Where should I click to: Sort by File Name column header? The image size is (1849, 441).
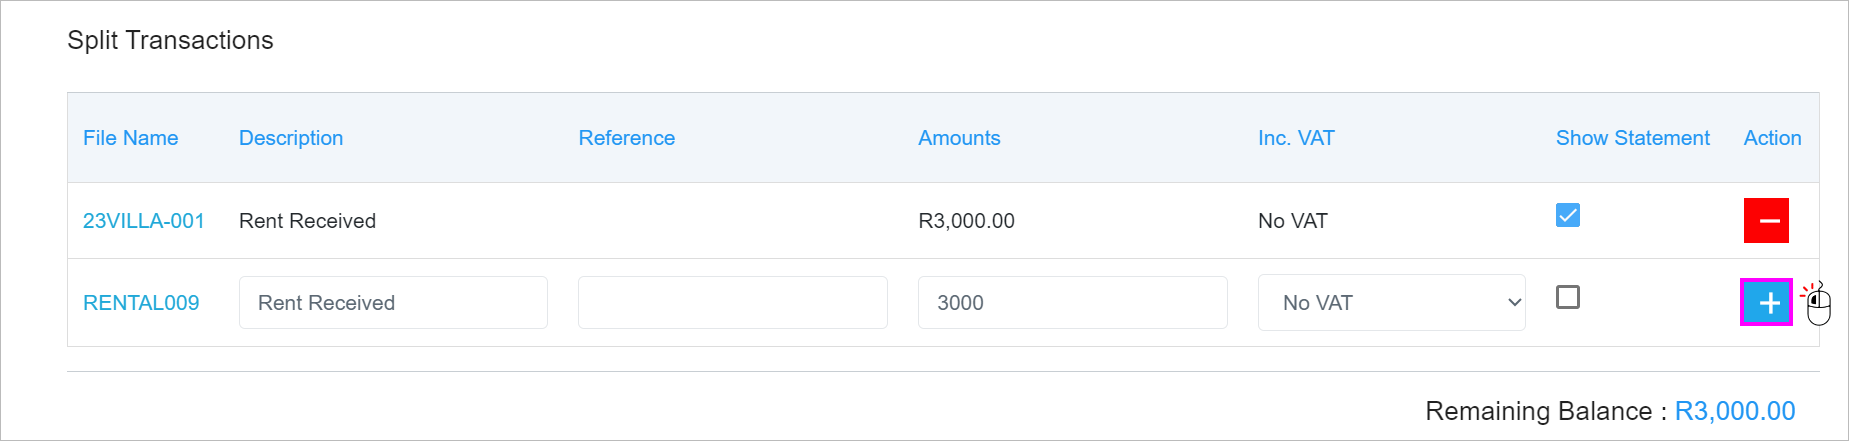[131, 138]
